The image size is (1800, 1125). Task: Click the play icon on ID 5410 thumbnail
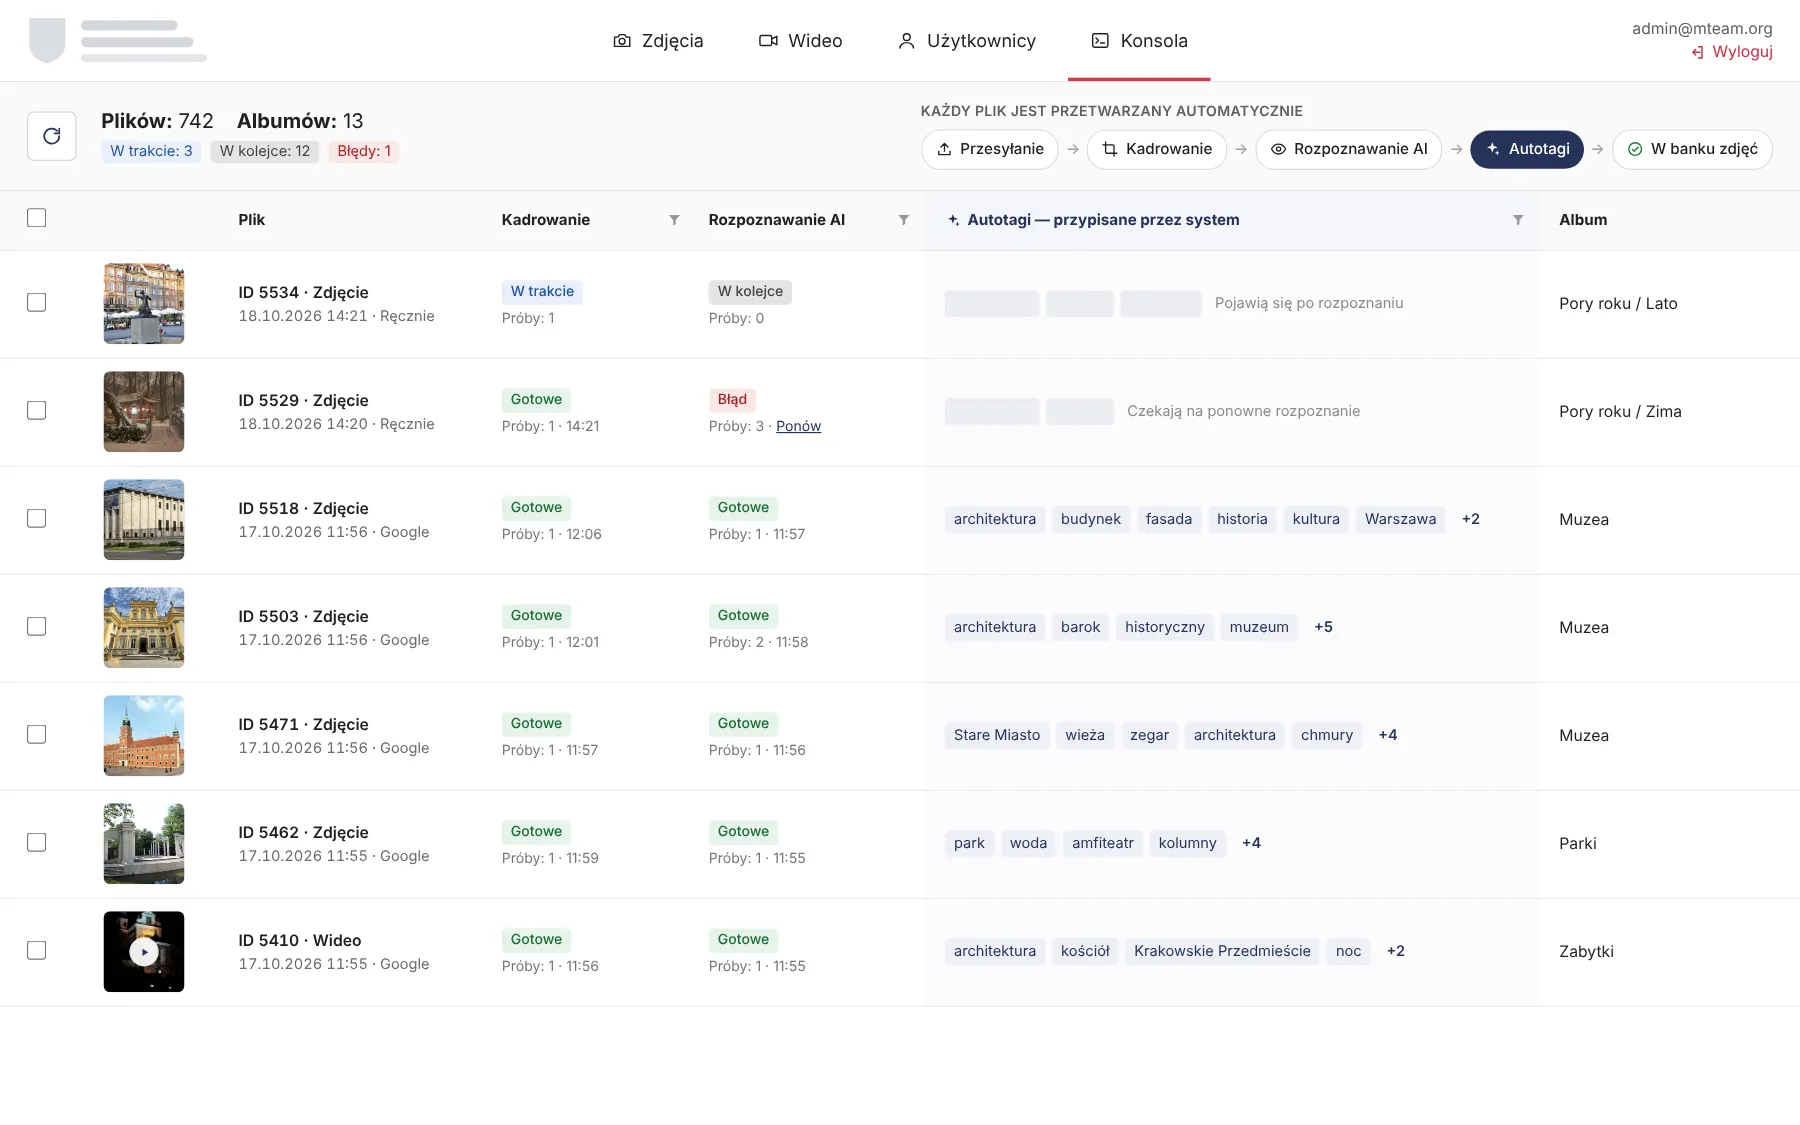(144, 952)
